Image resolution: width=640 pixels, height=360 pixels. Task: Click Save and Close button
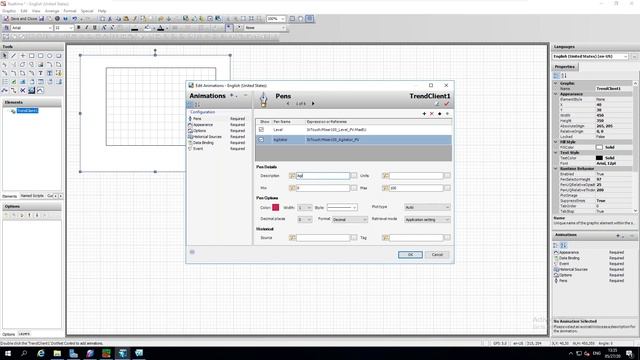20,19
